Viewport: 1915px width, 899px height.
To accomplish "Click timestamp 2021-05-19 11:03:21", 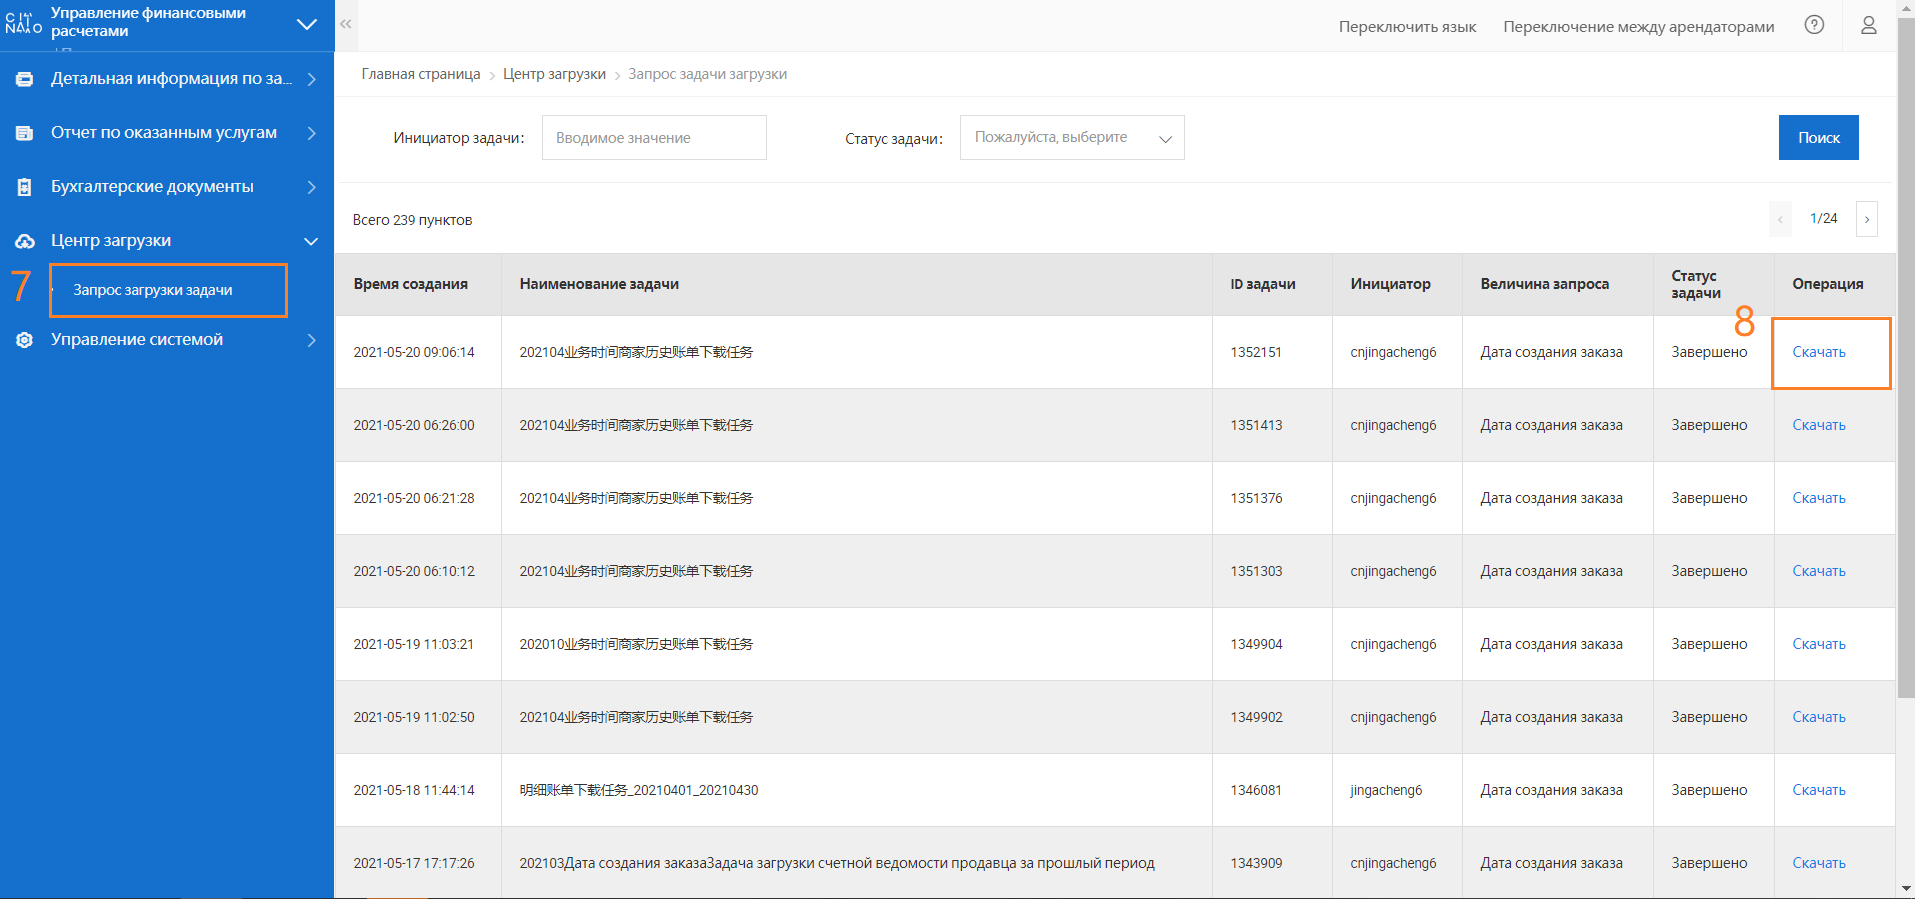I will [x=414, y=644].
